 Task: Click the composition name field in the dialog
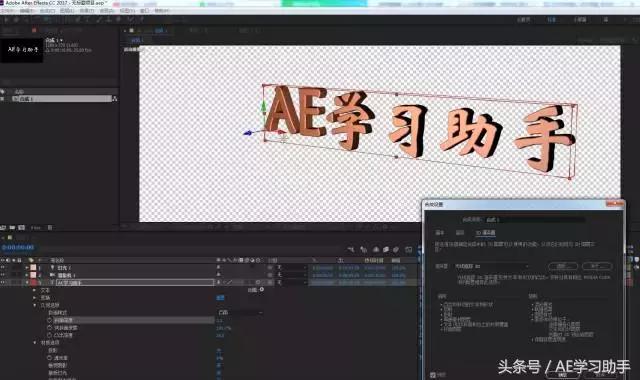pyautogui.click(x=536, y=220)
